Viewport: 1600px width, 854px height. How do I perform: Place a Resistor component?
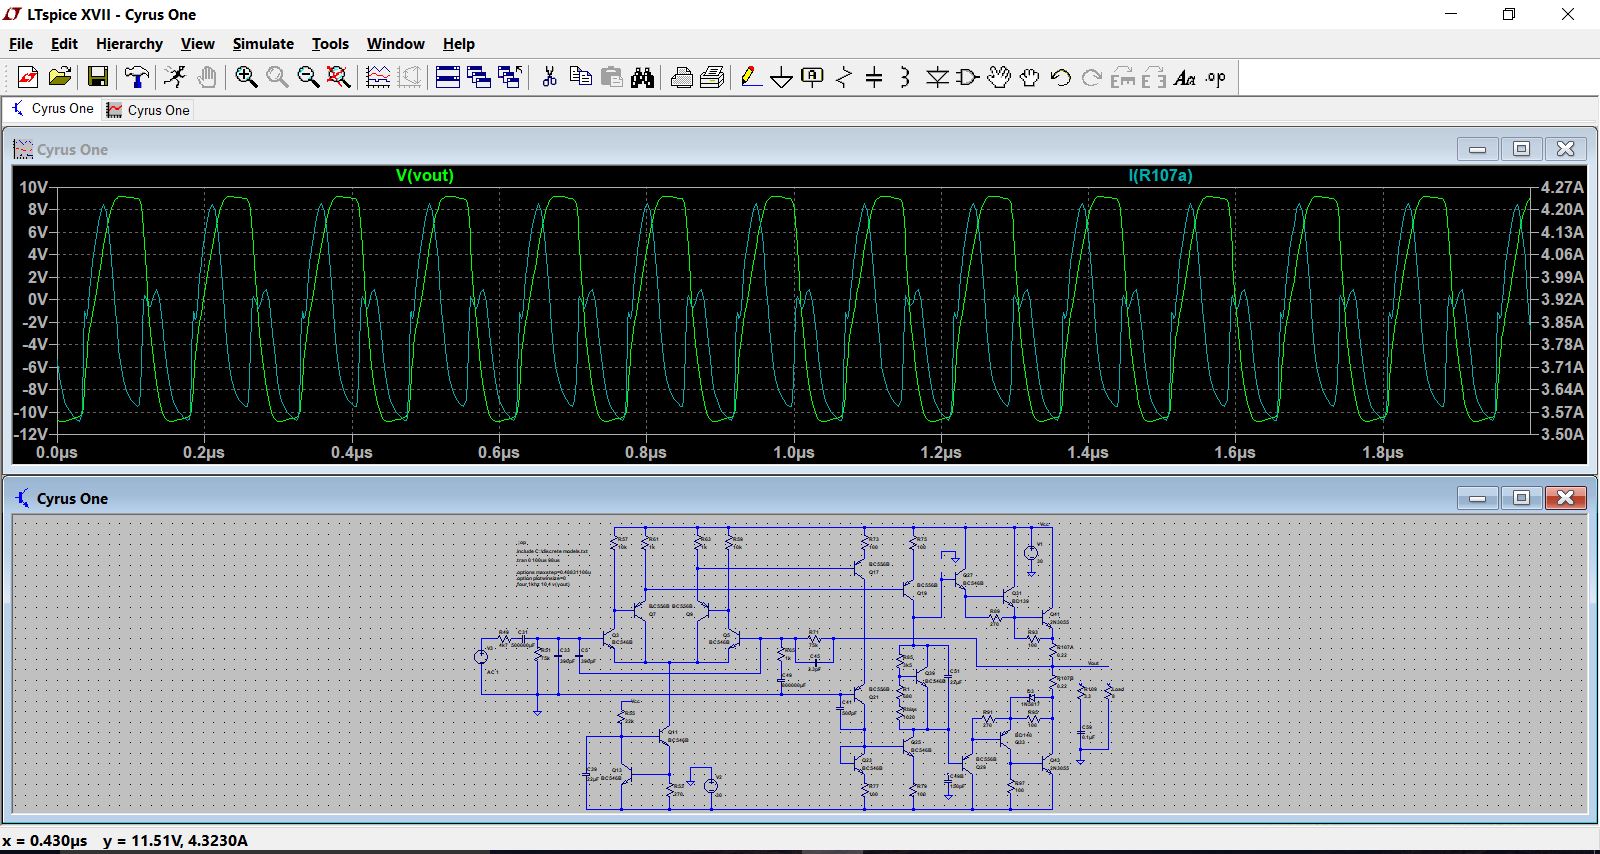pyautogui.click(x=844, y=77)
